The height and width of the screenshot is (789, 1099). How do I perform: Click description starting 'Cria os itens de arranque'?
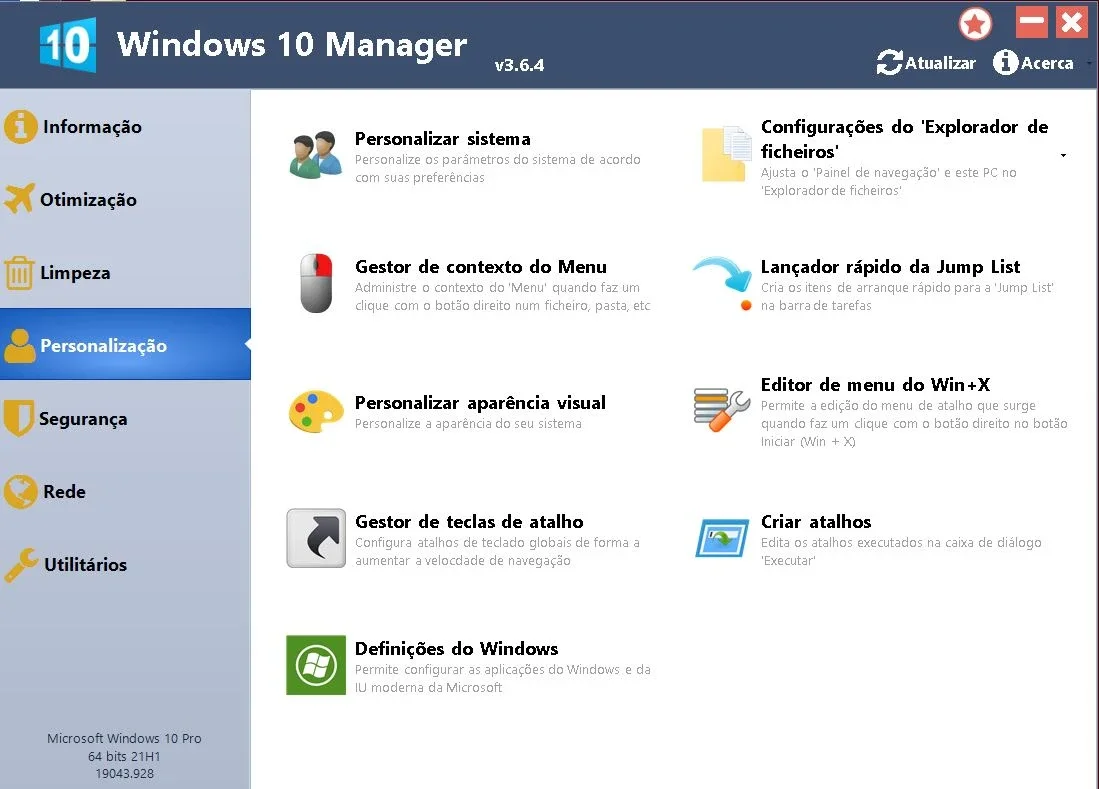click(907, 296)
